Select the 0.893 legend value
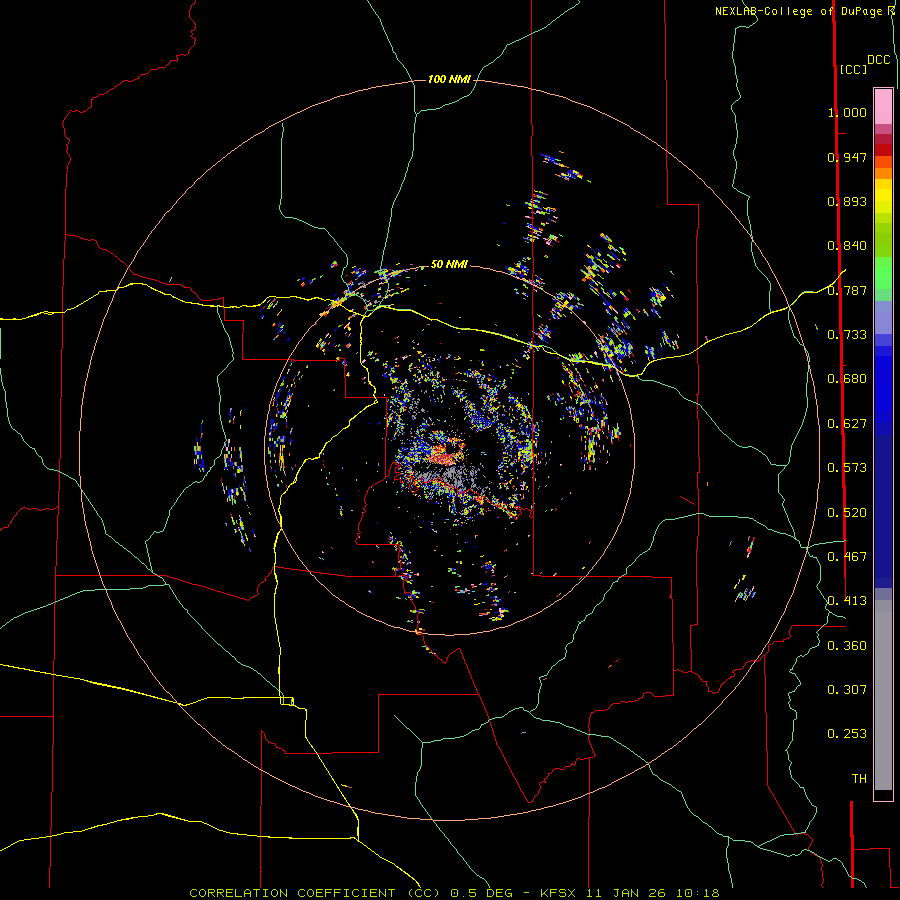 coord(847,201)
